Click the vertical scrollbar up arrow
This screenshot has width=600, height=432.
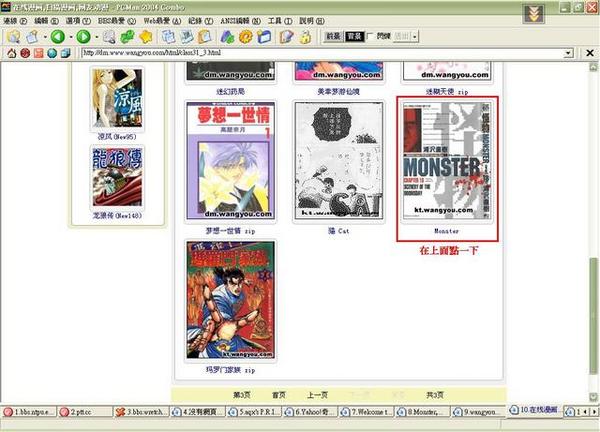point(593,67)
